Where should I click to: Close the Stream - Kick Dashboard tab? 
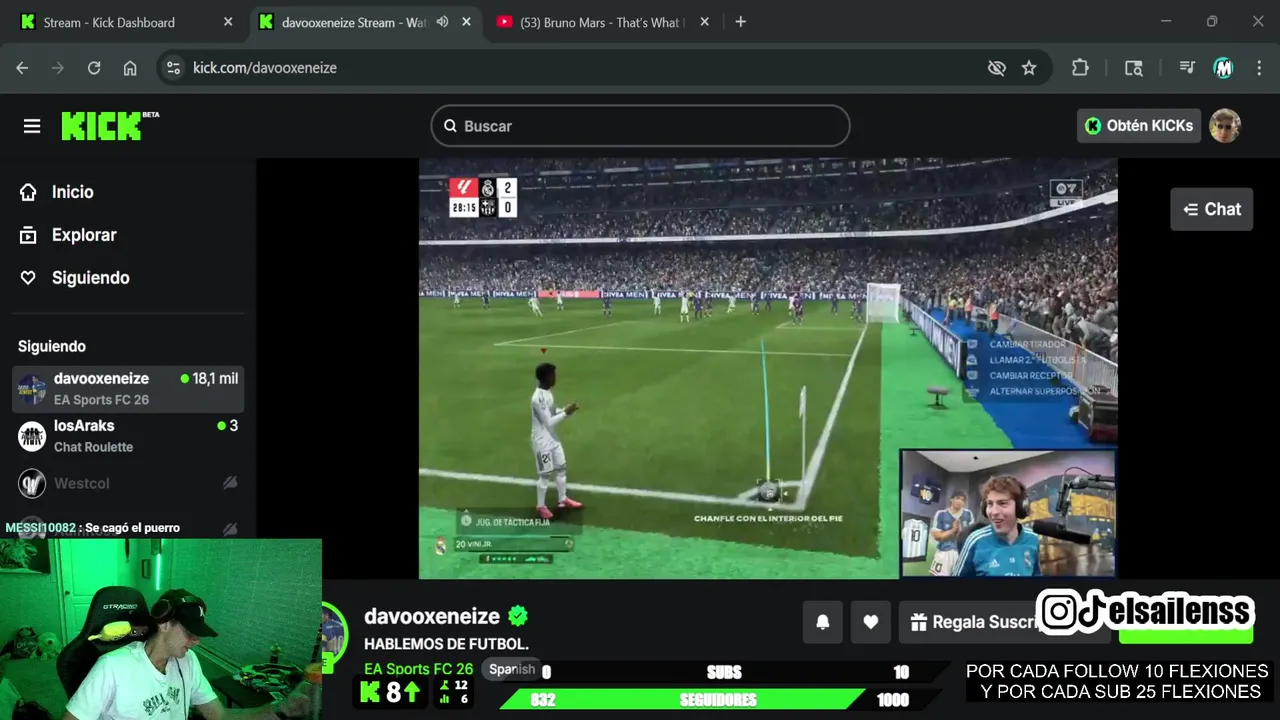(x=228, y=22)
